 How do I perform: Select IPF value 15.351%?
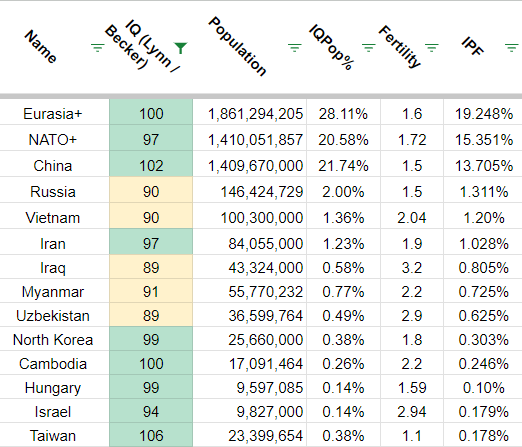pyautogui.click(x=484, y=140)
